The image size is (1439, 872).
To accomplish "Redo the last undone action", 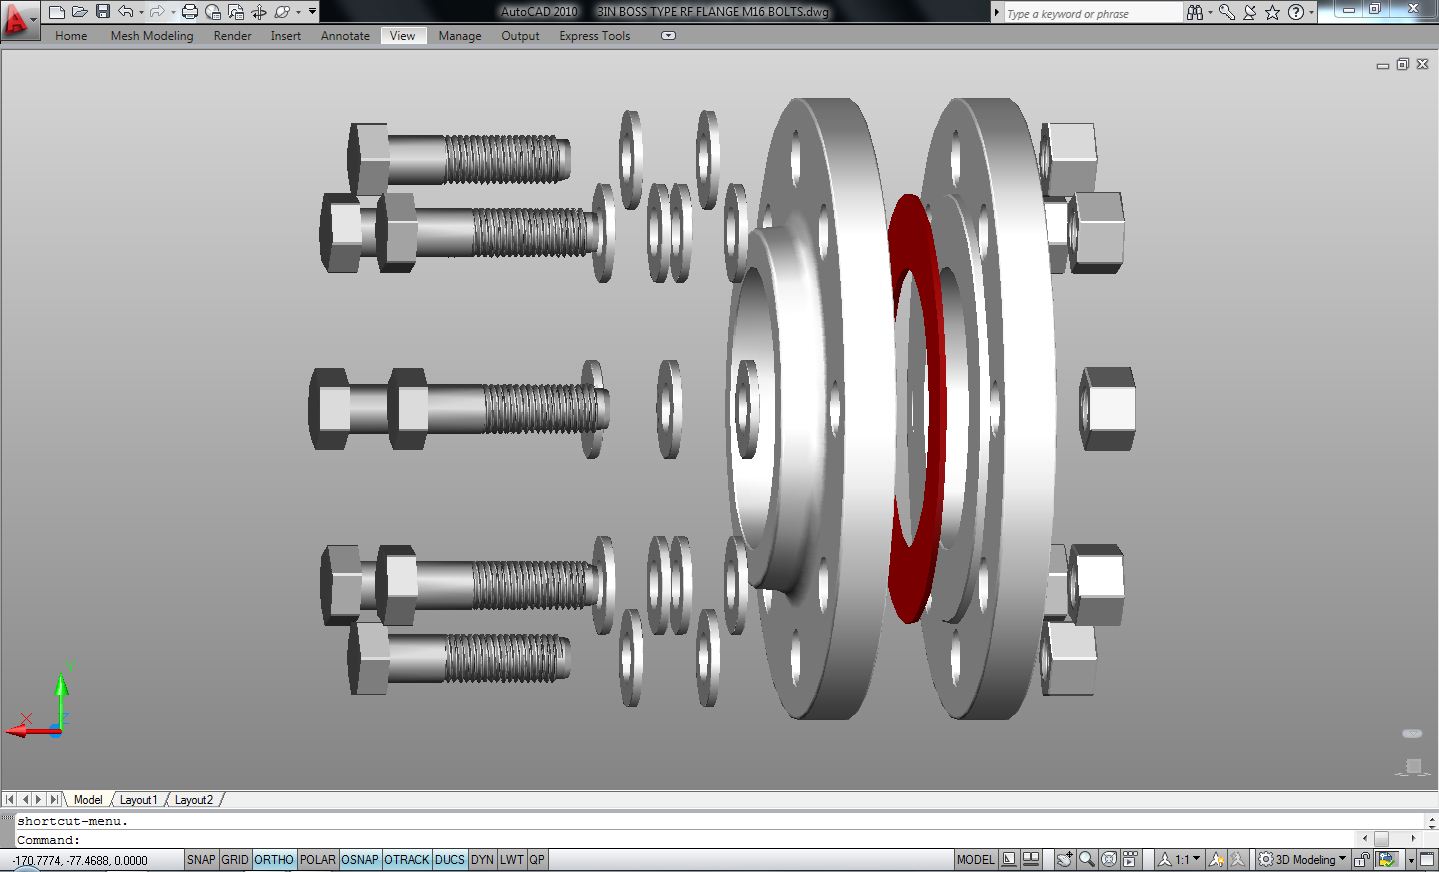I will (157, 12).
